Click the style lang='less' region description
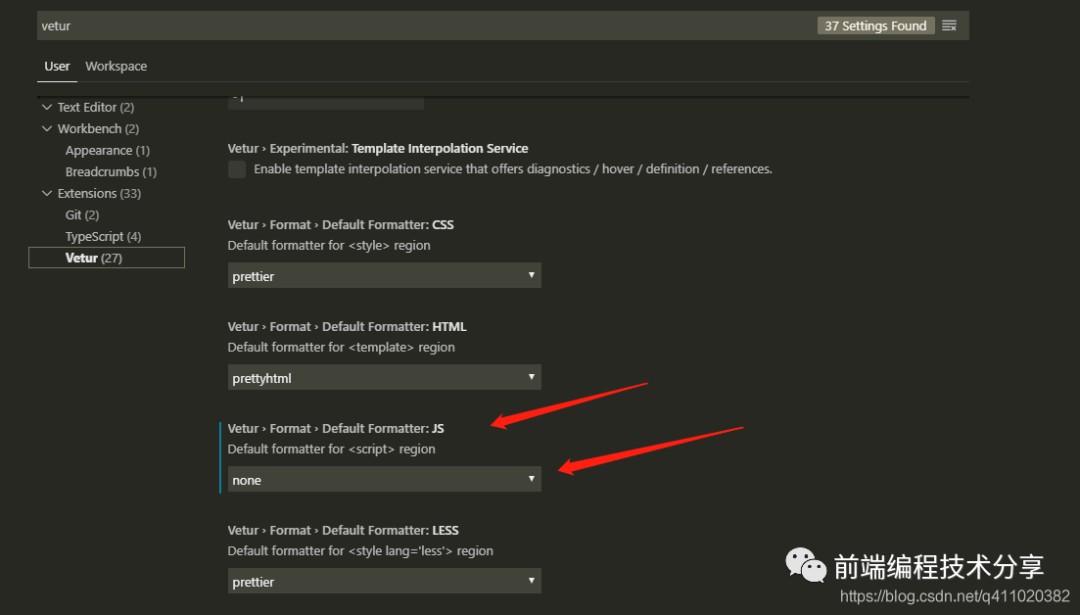The image size is (1080, 615). point(360,551)
